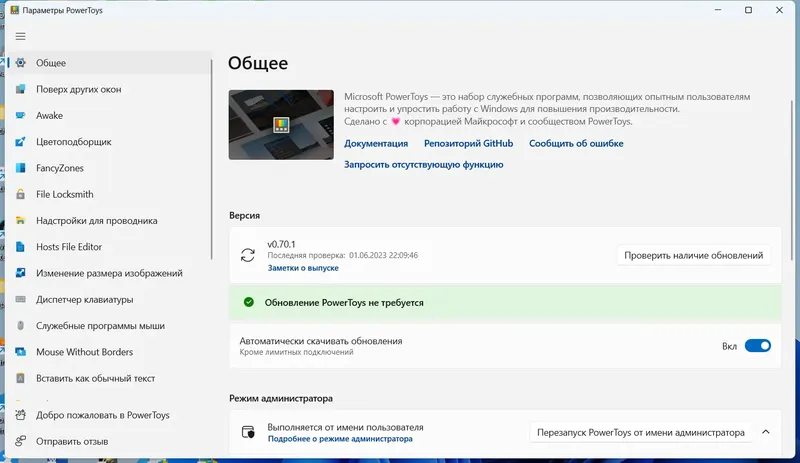Image resolution: width=800 pixels, height=463 pixels.
Task: Click the Отправить отзыв feedback icon
Action: coord(20,441)
